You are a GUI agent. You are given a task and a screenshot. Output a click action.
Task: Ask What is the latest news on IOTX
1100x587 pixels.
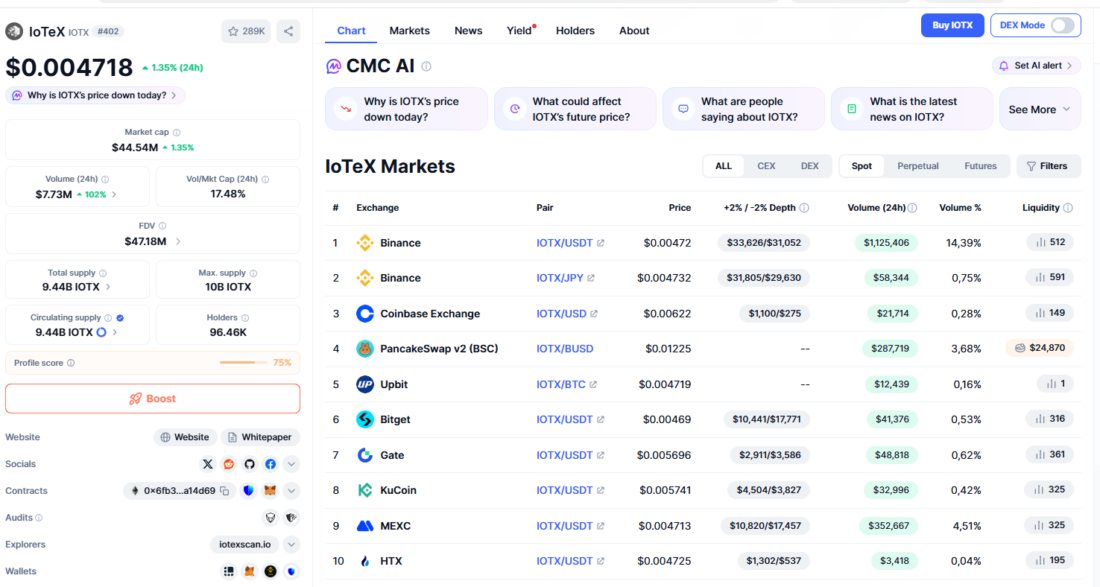pos(912,109)
